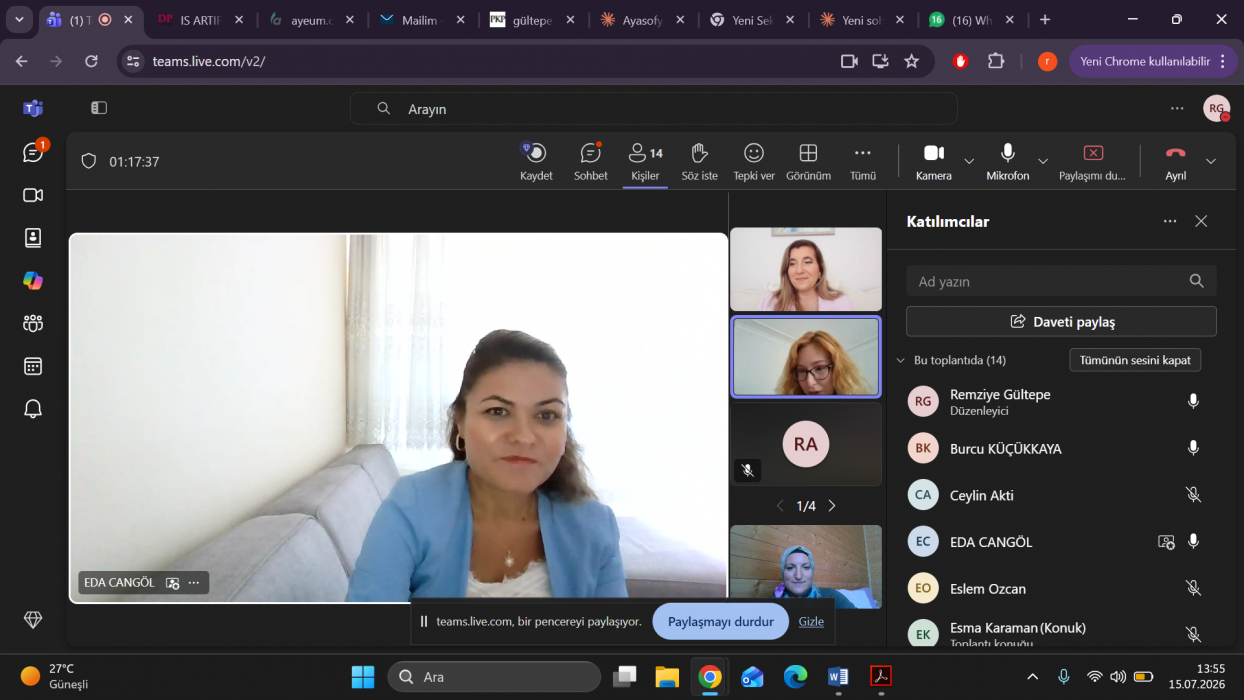Mute the Mikrofon
The image size is (1244, 700).
coord(1007,162)
